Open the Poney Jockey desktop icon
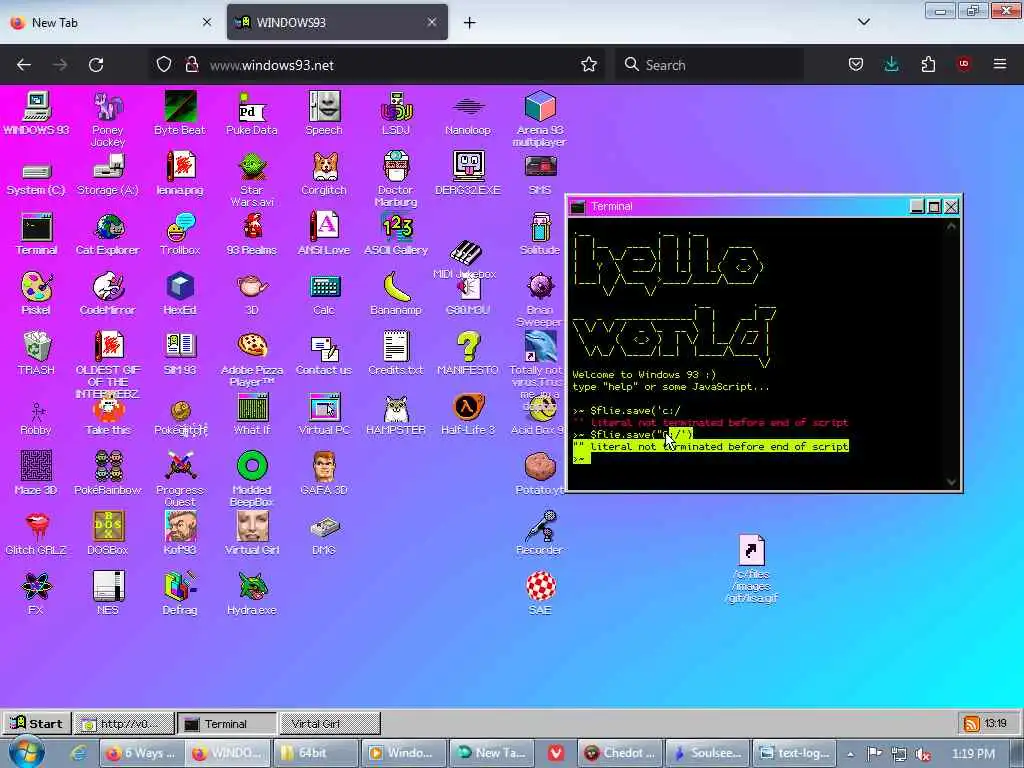Image resolution: width=1024 pixels, height=768 pixels. (x=108, y=118)
